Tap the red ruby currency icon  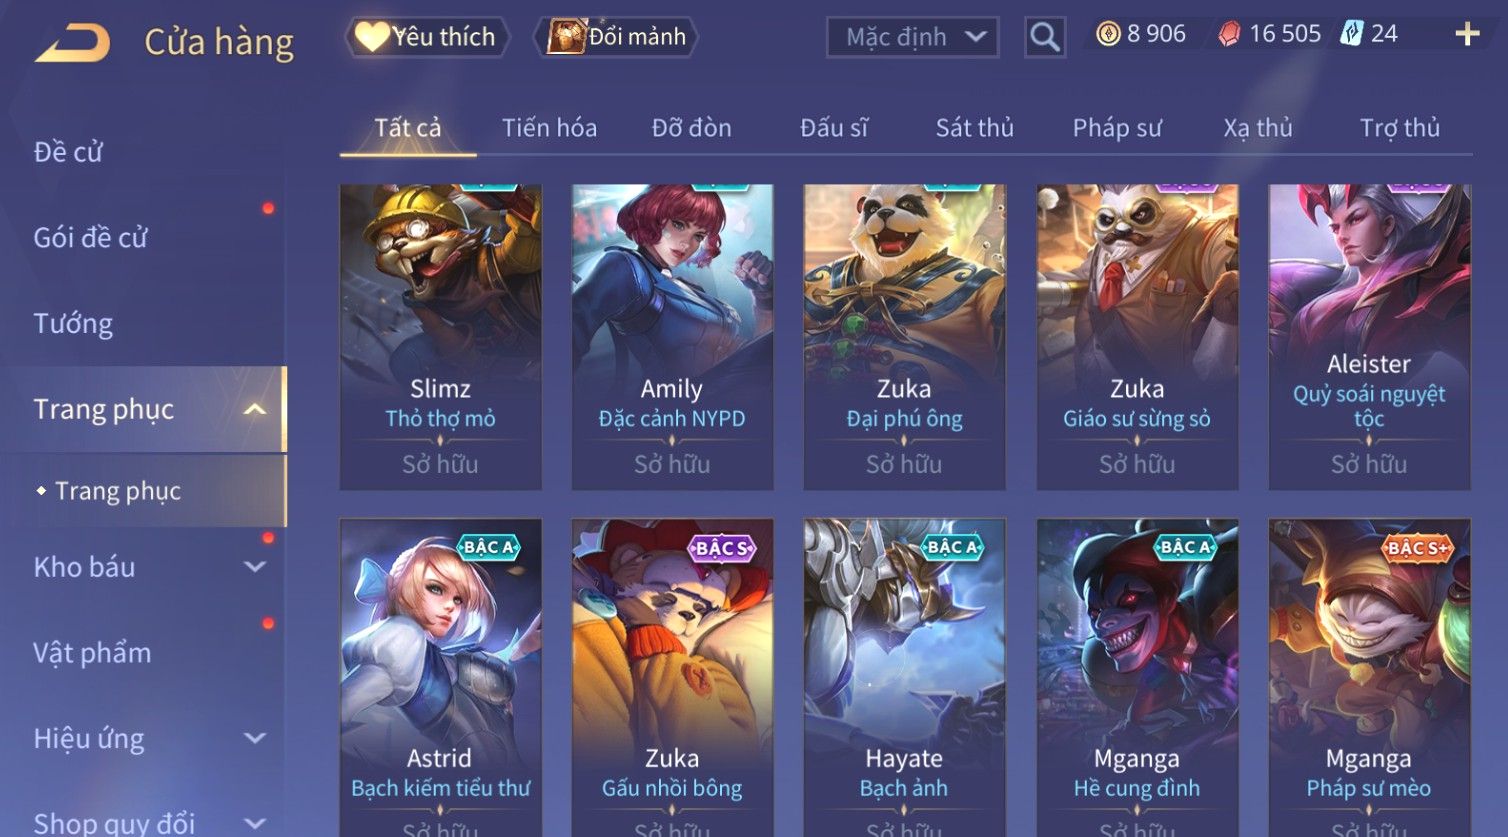(1229, 34)
